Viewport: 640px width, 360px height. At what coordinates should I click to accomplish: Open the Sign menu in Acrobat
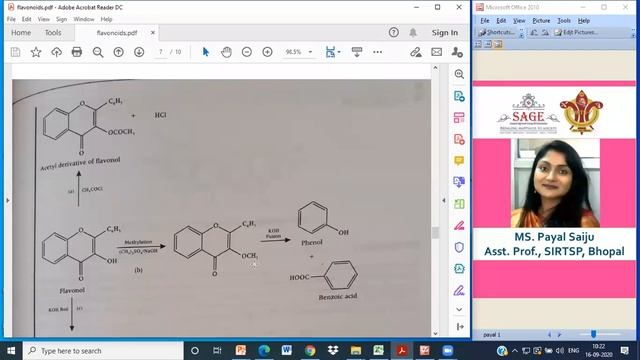coord(61,19)
